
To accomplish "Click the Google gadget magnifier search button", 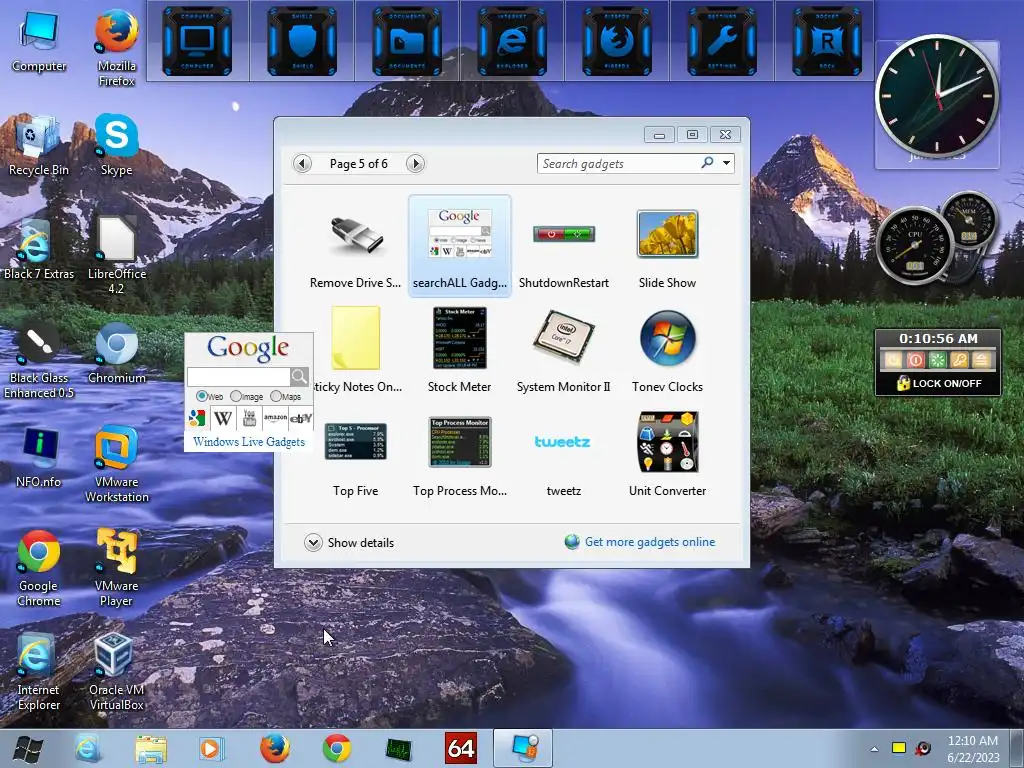I will pyautogui.click(x=299, y=377).
